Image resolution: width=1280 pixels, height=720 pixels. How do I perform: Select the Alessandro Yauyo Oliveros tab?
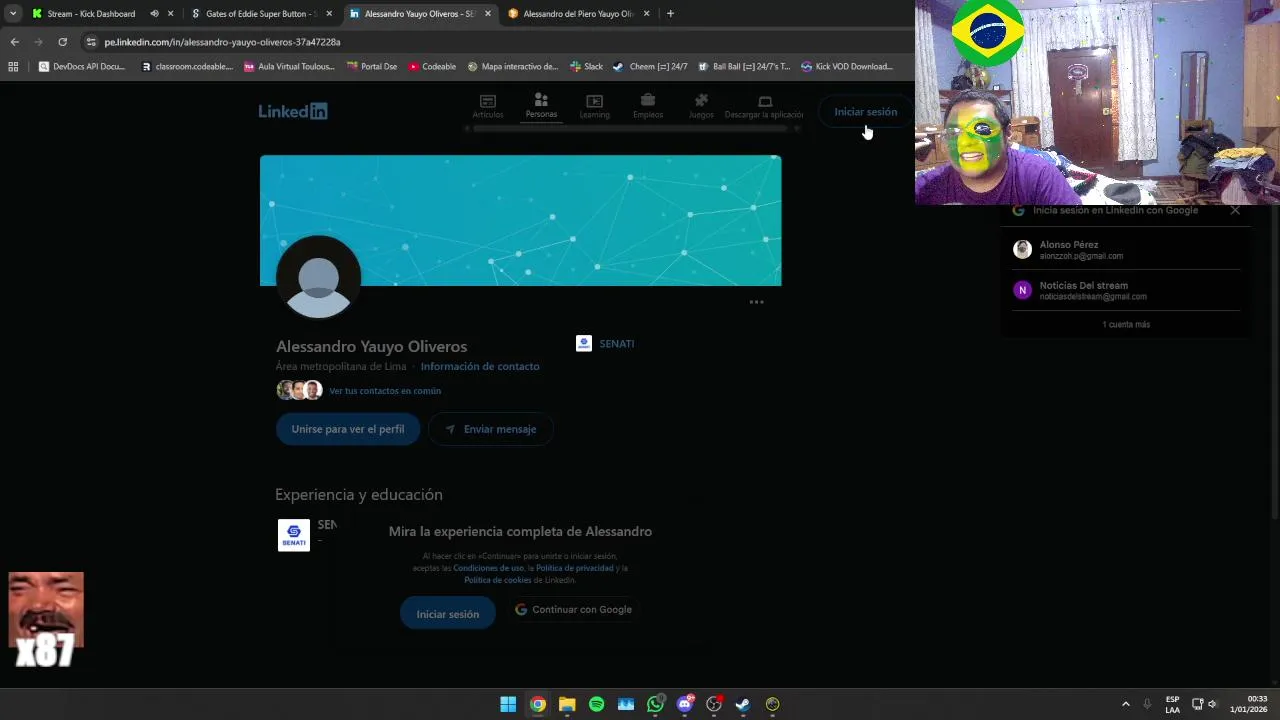419,14
